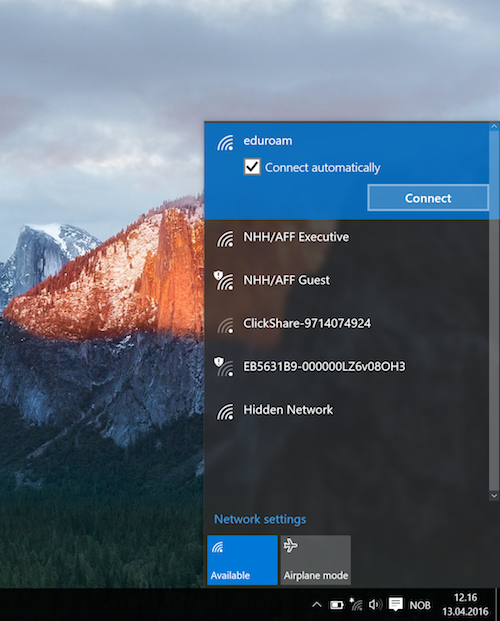The width and height of the screenshot is (500, 621).
Task: Click the Wi-Fi network tray icon
Action: [x=356, y=604]
